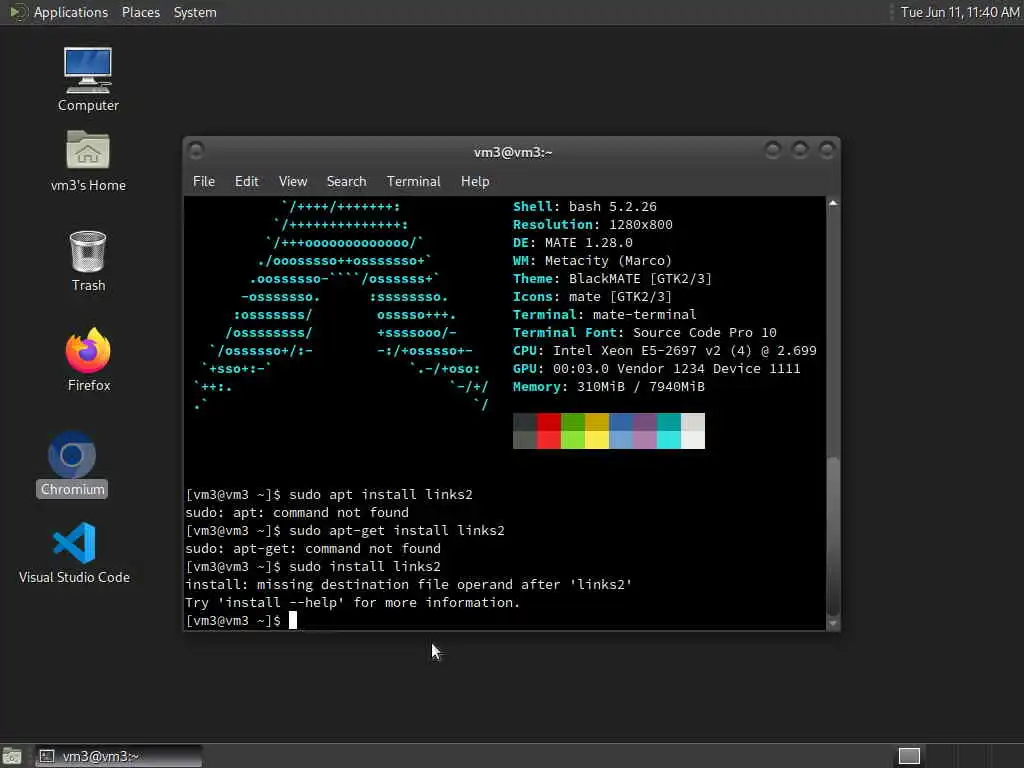The image size is (1024, 768).
Task: Open the Terminal menu in menubar
Action: 413,182
